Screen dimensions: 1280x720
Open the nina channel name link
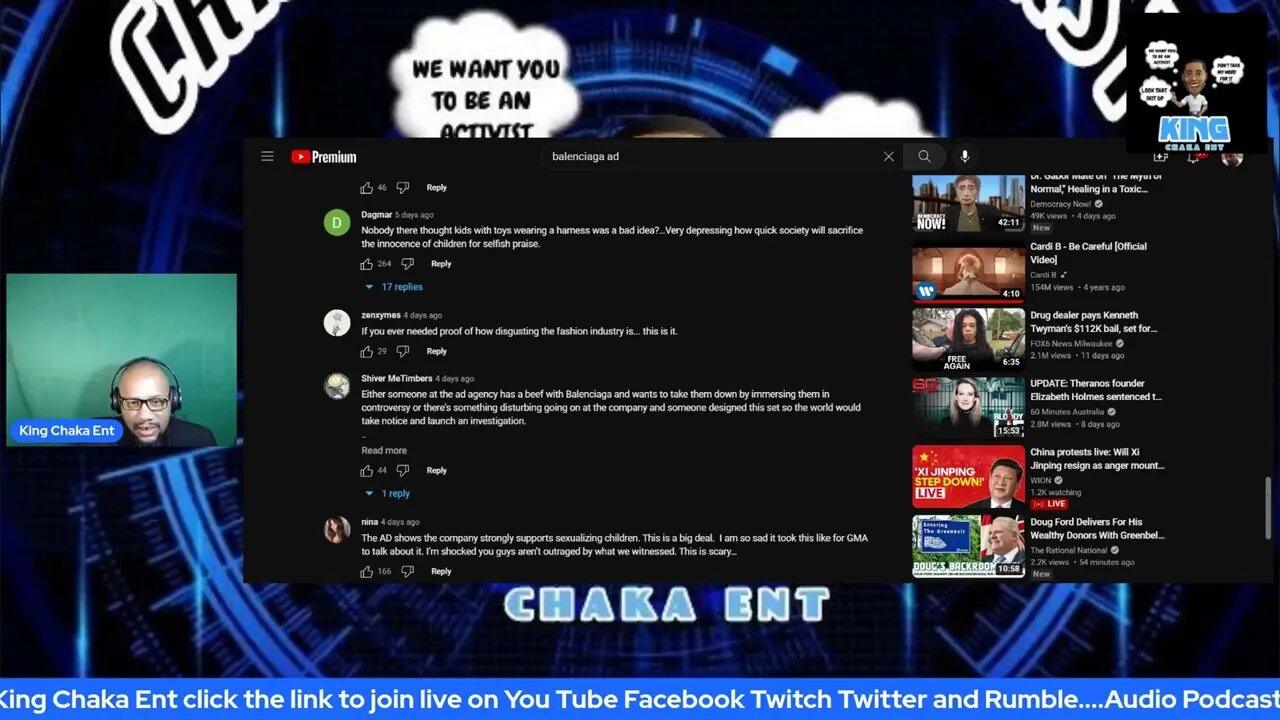[369, 522]
